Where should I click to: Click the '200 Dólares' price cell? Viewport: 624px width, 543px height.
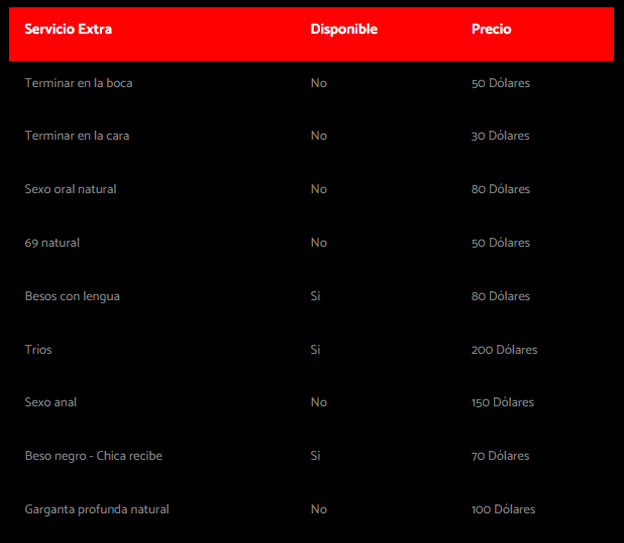pyautogui.click(x=504, y=350)
